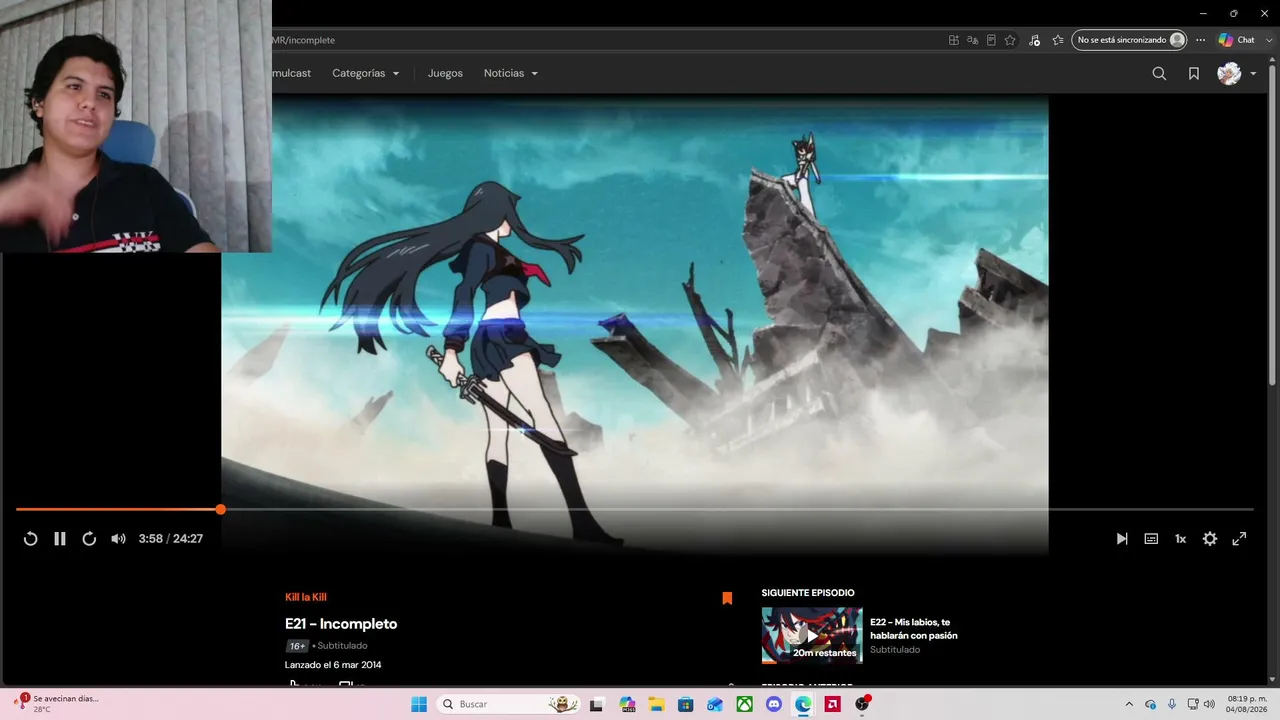Open Microsoft 365 Copilot from the taskbar

[x=627, y=704]
